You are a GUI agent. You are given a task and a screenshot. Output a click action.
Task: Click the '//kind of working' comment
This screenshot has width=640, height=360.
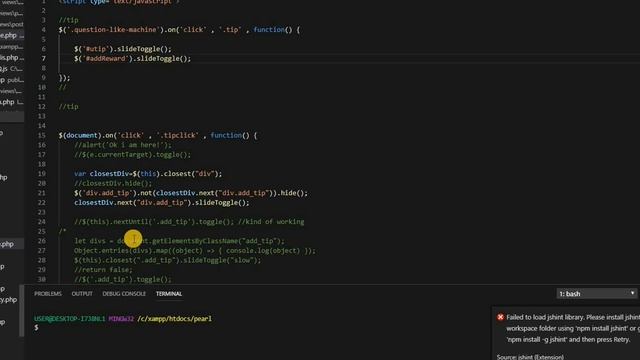(271, 222)
